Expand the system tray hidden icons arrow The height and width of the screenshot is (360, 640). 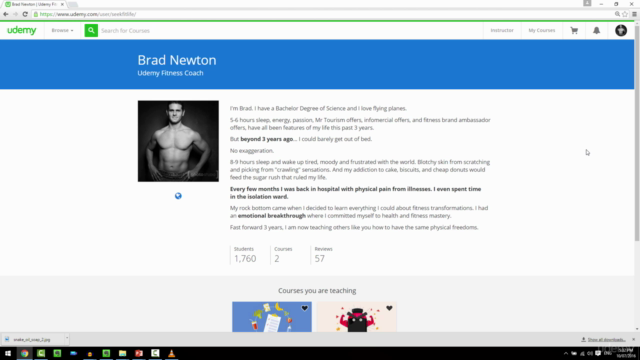[566, 353]
